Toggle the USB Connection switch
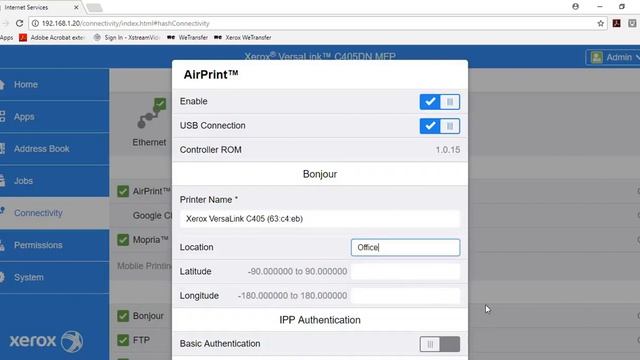The width and height of the screenshot is (640, 360). coord(440,126)
